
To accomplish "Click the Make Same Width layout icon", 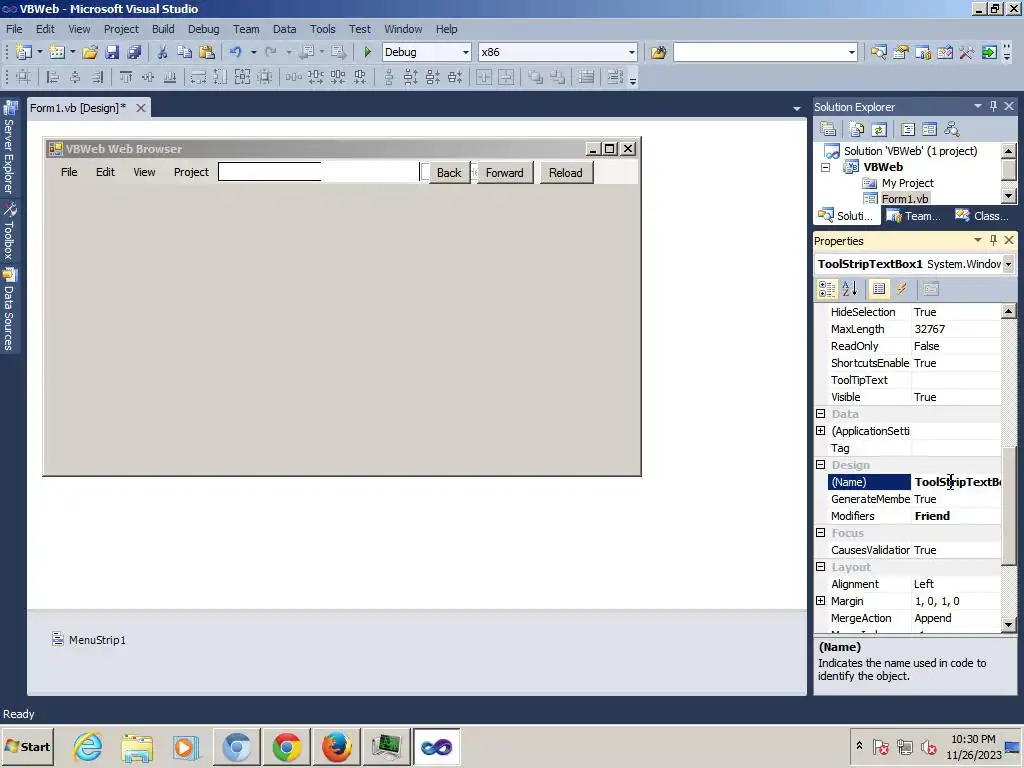I will pyautogui.click(x=199, y=77).
